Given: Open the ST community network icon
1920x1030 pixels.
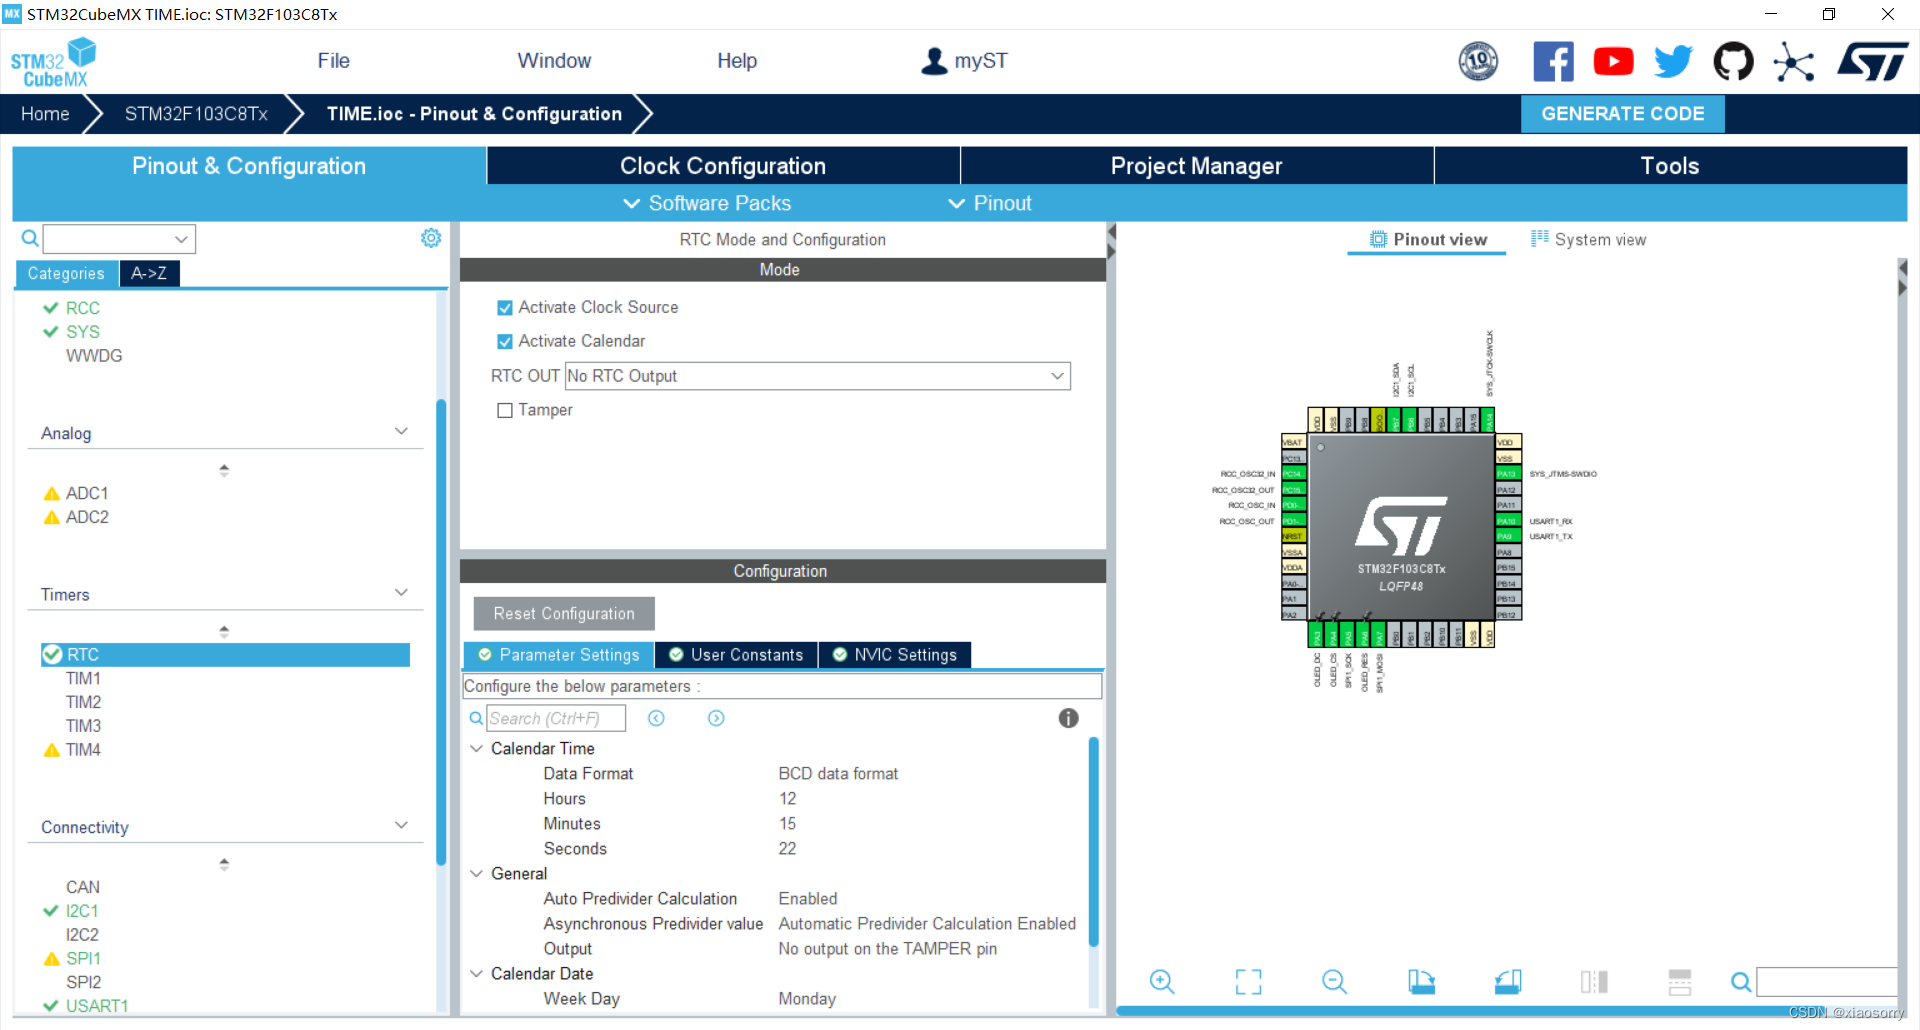Looking at the screenshot, I should coord(1794,62).
